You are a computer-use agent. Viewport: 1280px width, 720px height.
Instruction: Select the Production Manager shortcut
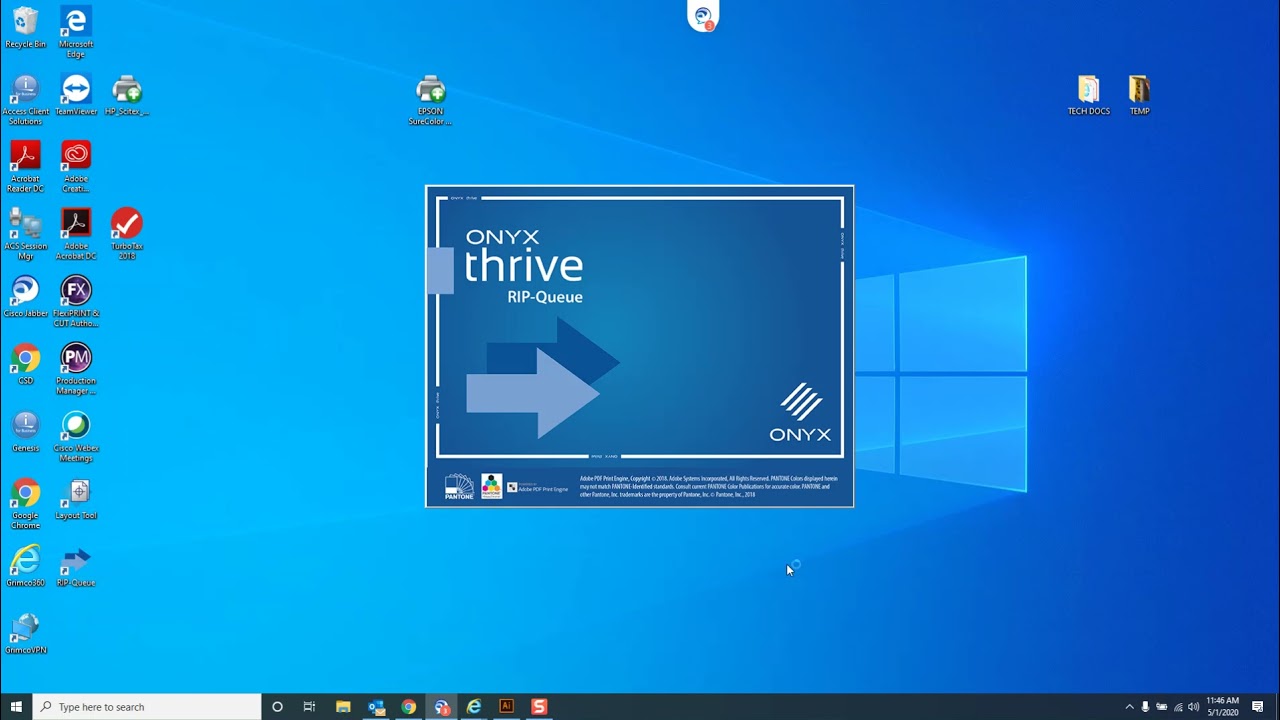click(x=76, y=369)
